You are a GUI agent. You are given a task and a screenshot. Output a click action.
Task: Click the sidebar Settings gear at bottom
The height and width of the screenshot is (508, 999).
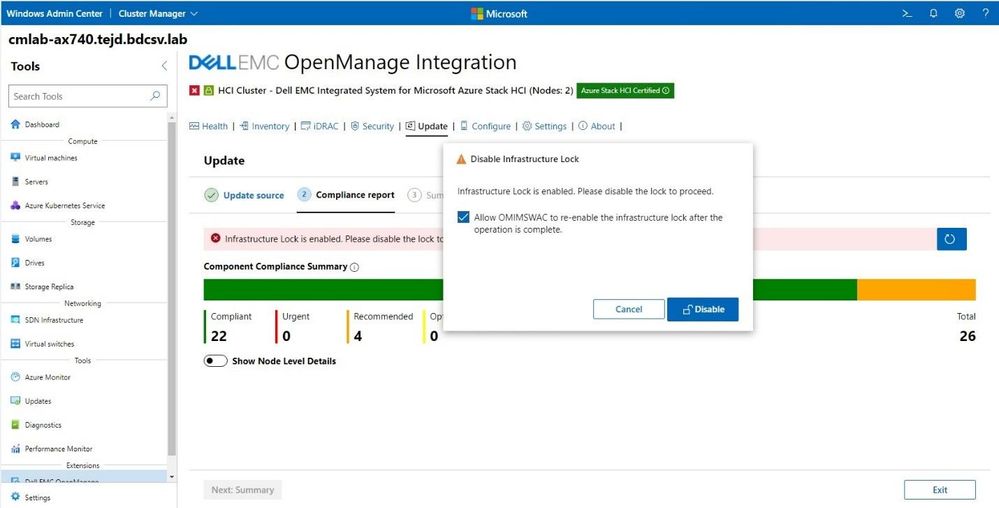(x=16, y=497)
